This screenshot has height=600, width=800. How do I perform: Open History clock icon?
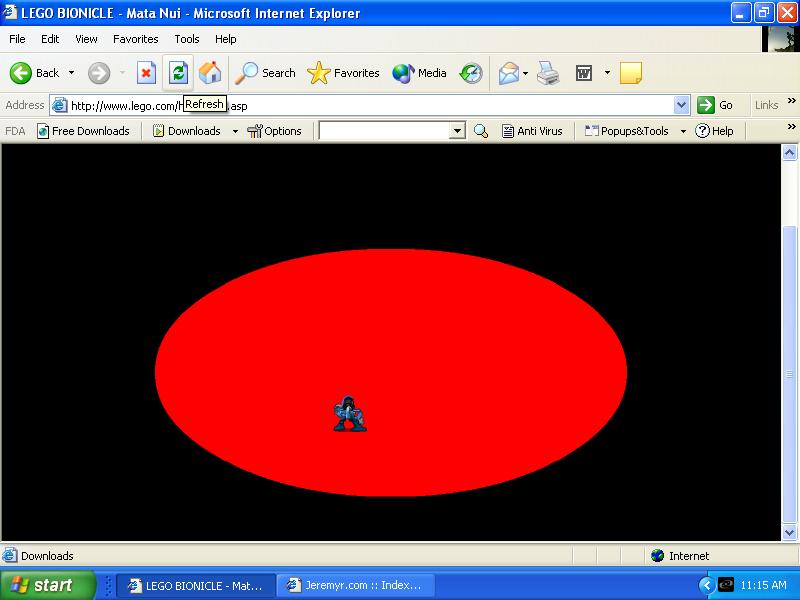pyautogui.click(x=470, y=73)
